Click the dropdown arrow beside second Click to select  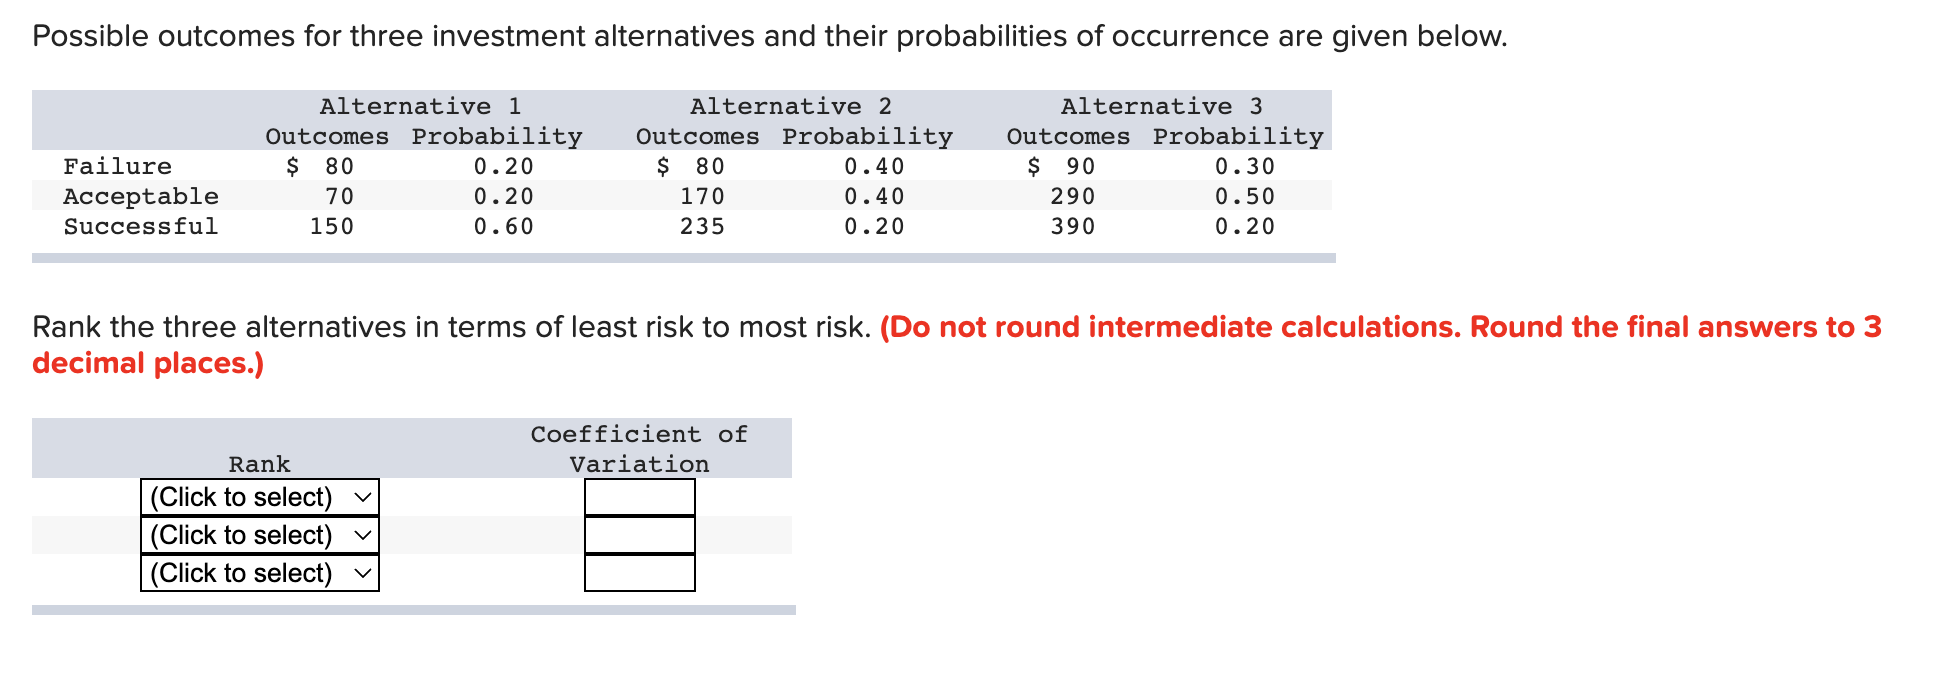(x=362, y=534)
